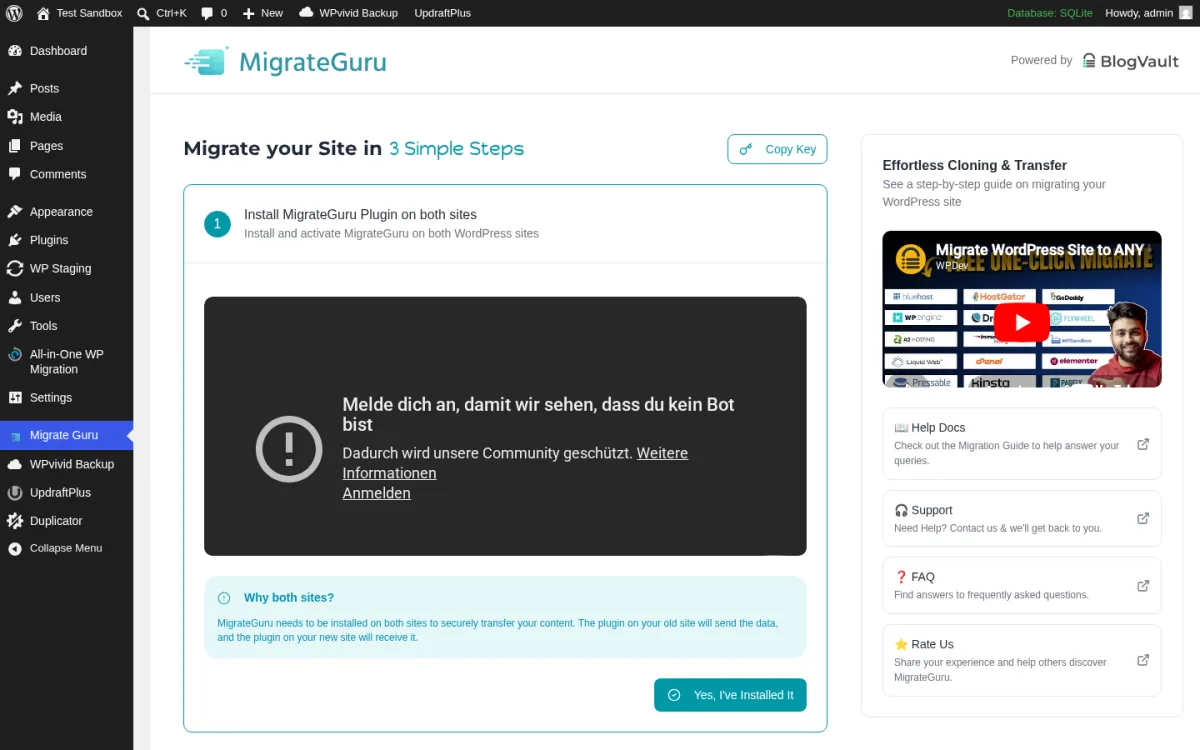Click the BlogVault logo
This screenshot has height=750, width=1200.
coord(1130,61)
